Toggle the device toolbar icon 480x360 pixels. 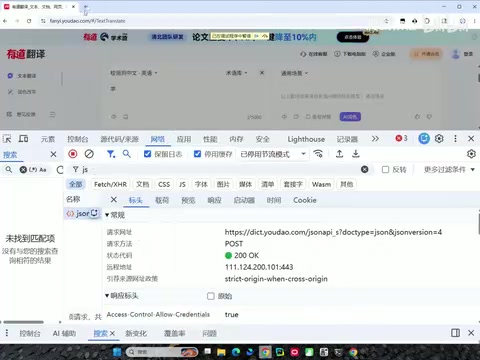pos(23,139)
